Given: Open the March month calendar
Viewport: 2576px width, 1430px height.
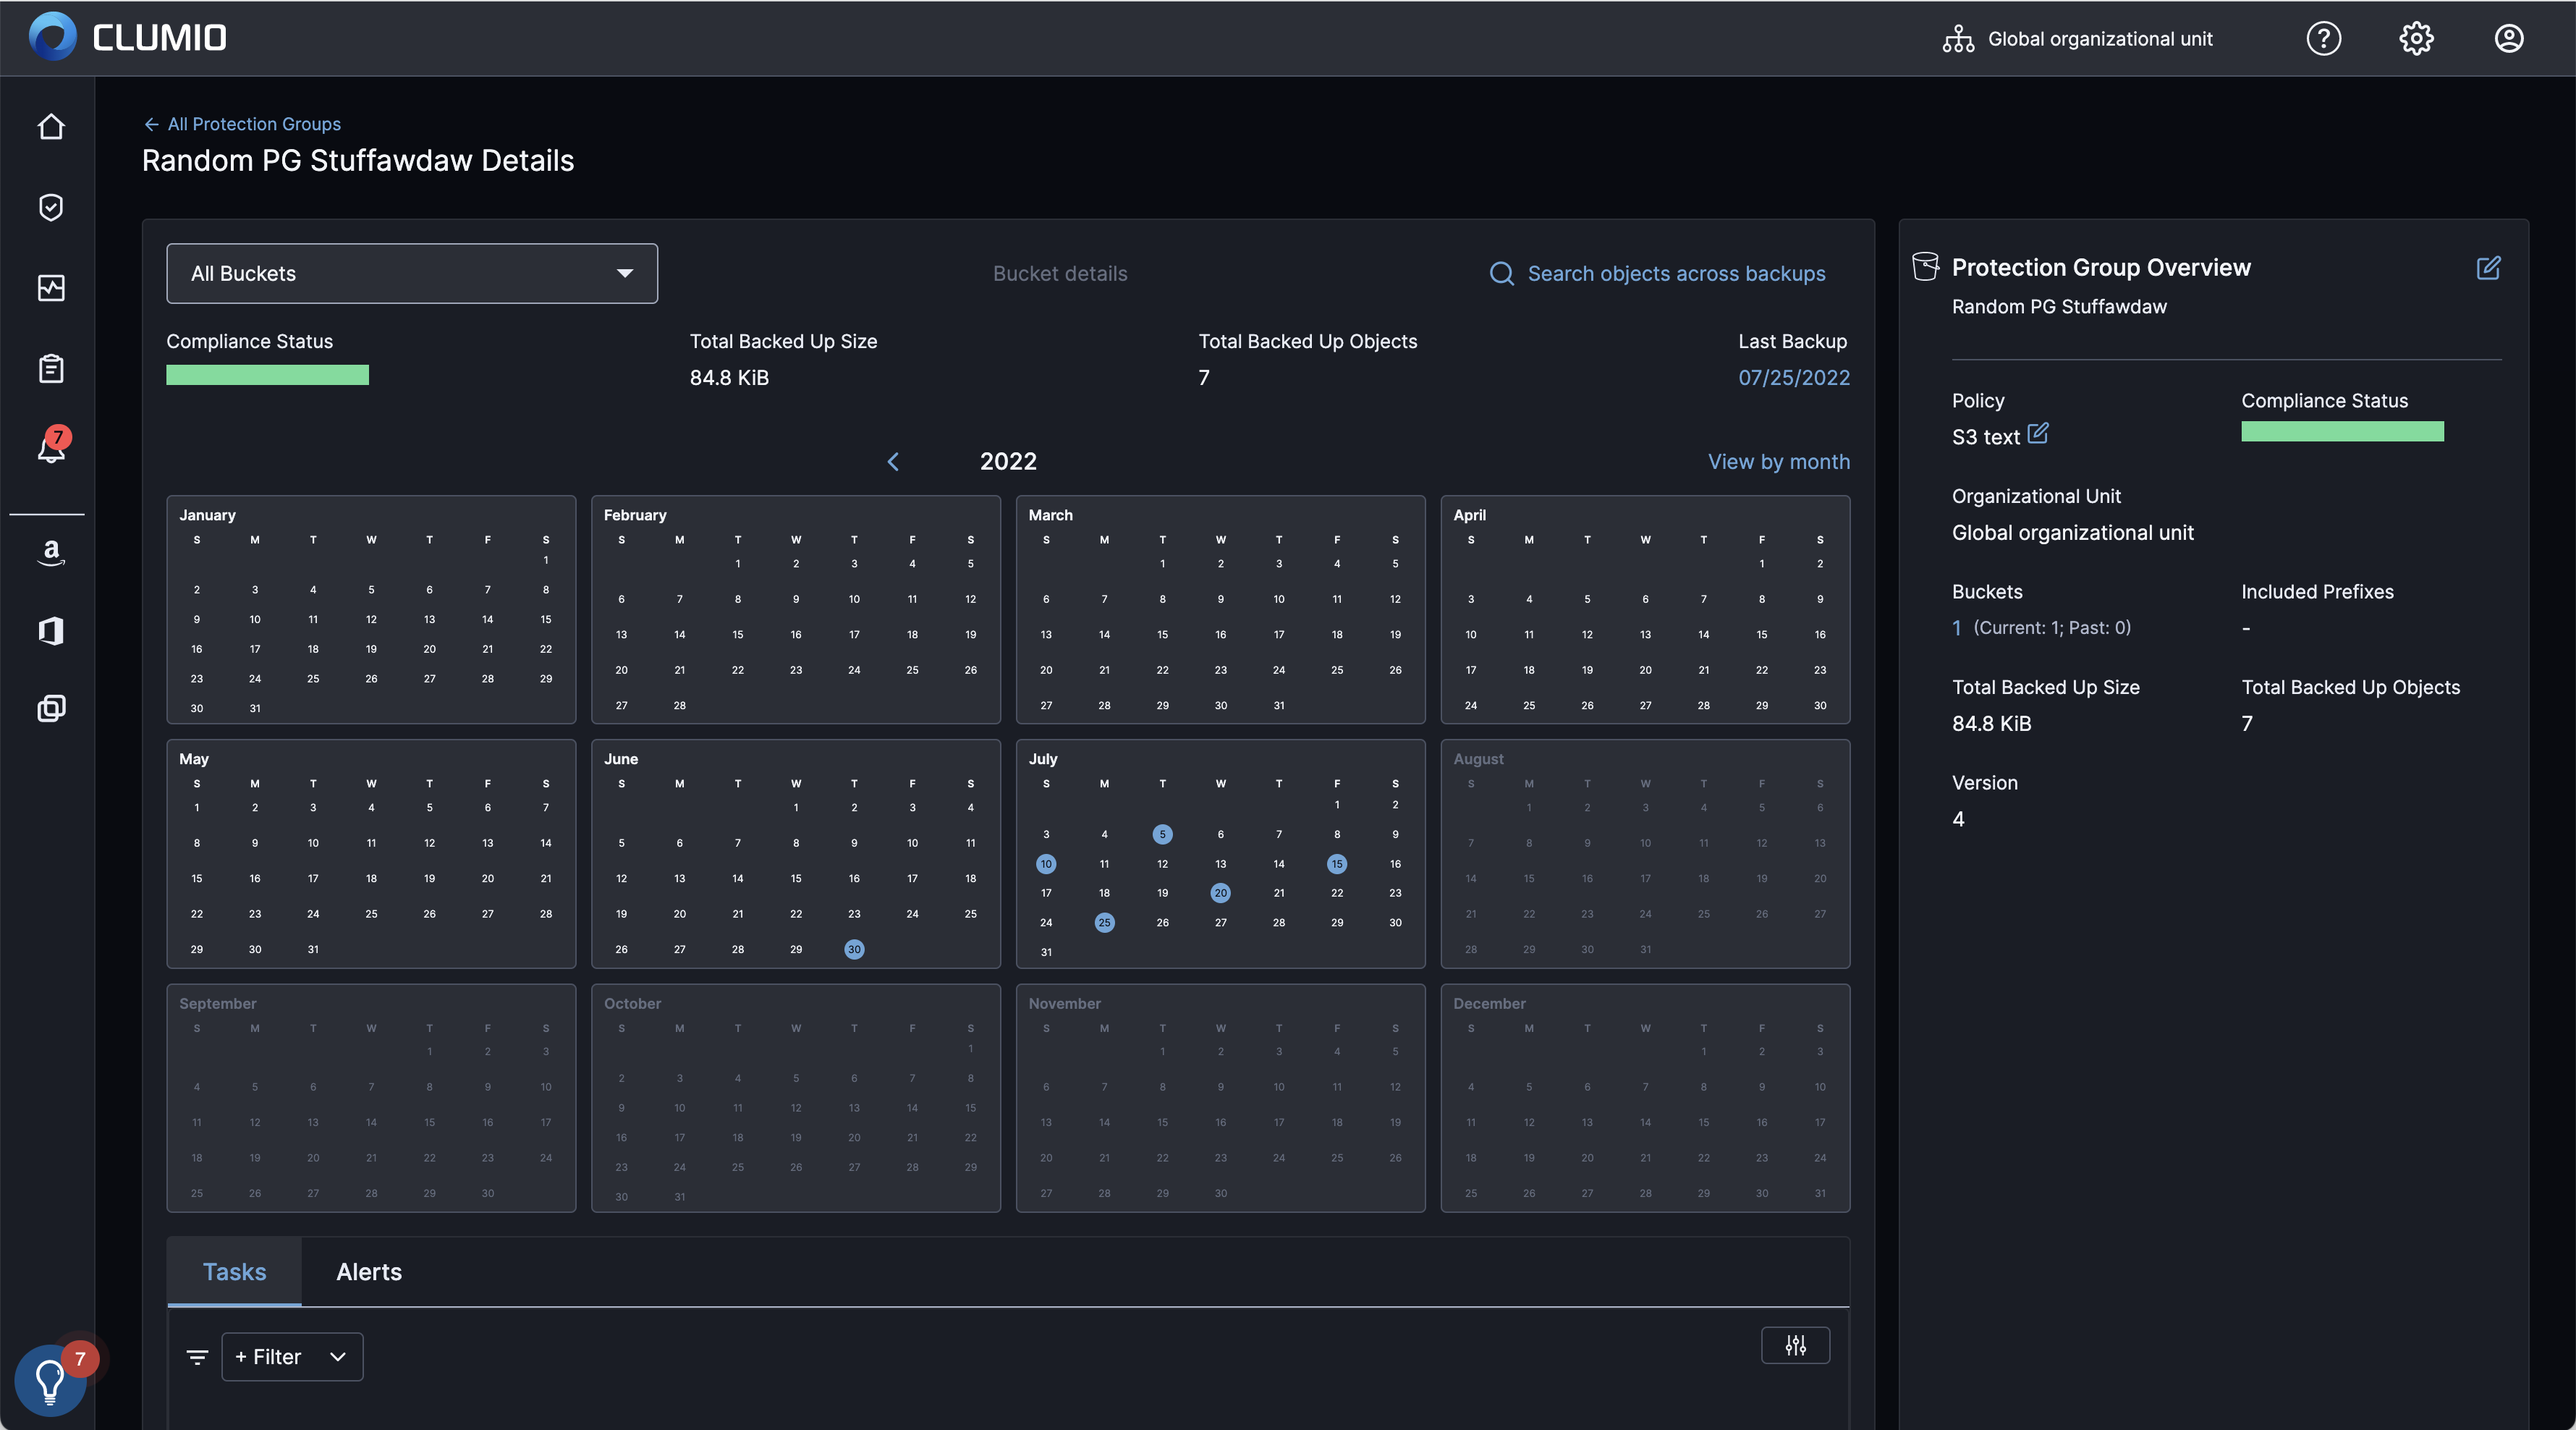Looking at the screenshot, I should click(1220, 609).
